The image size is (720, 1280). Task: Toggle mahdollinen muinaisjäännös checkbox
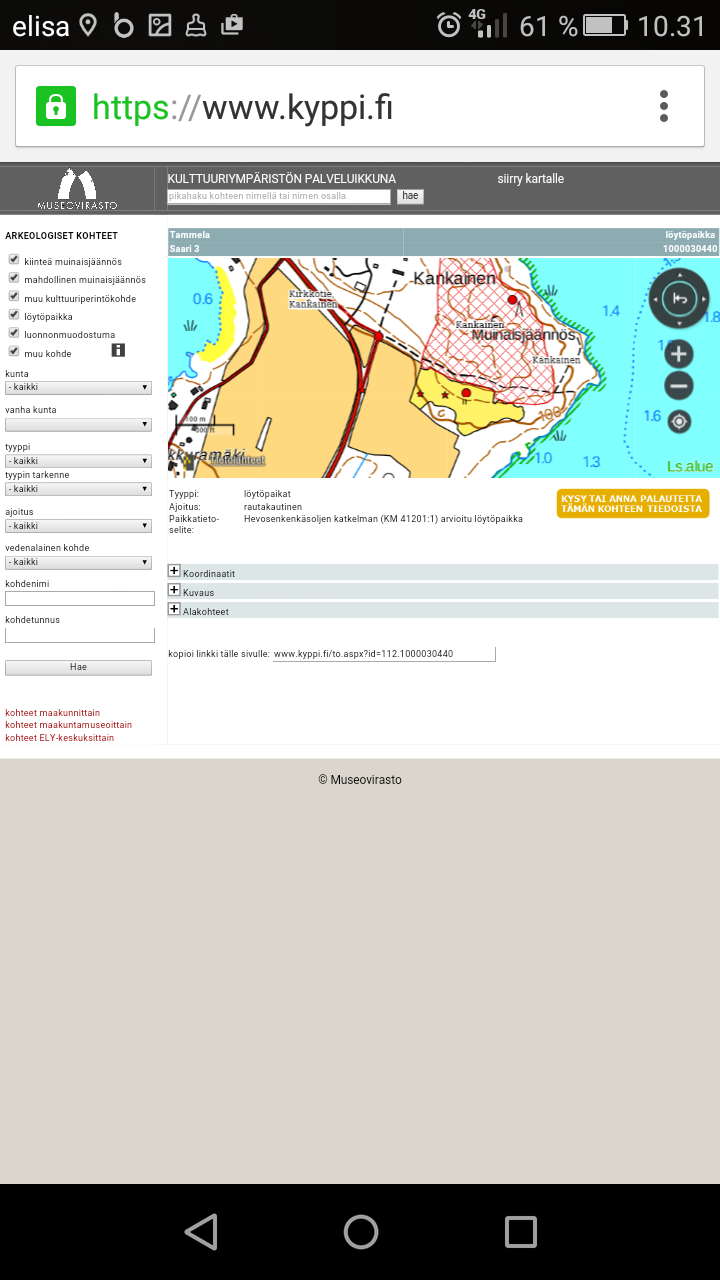(14, 278)
